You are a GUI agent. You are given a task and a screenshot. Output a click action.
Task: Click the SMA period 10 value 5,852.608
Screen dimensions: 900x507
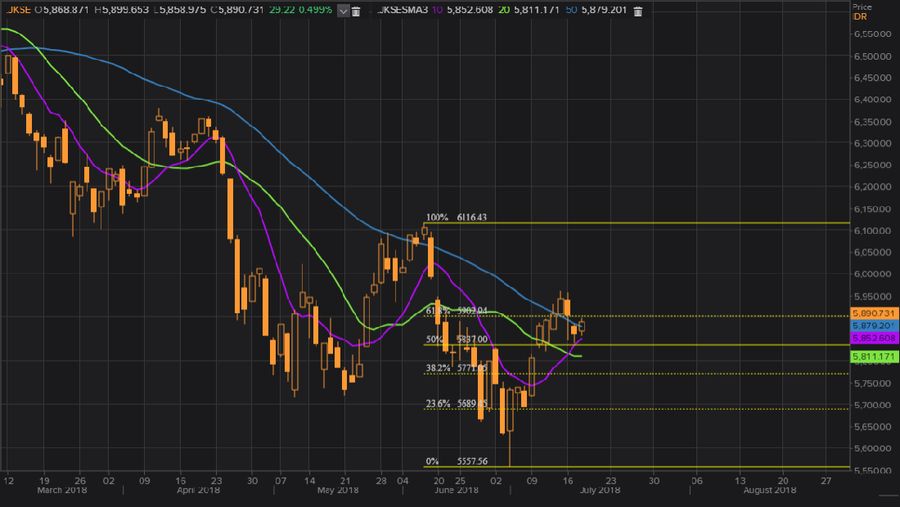coord(469,10)
